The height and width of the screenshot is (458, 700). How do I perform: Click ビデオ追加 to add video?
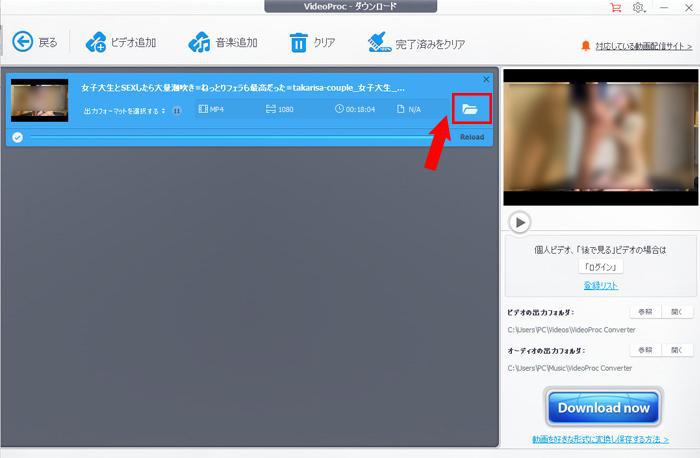pos(121,42)
